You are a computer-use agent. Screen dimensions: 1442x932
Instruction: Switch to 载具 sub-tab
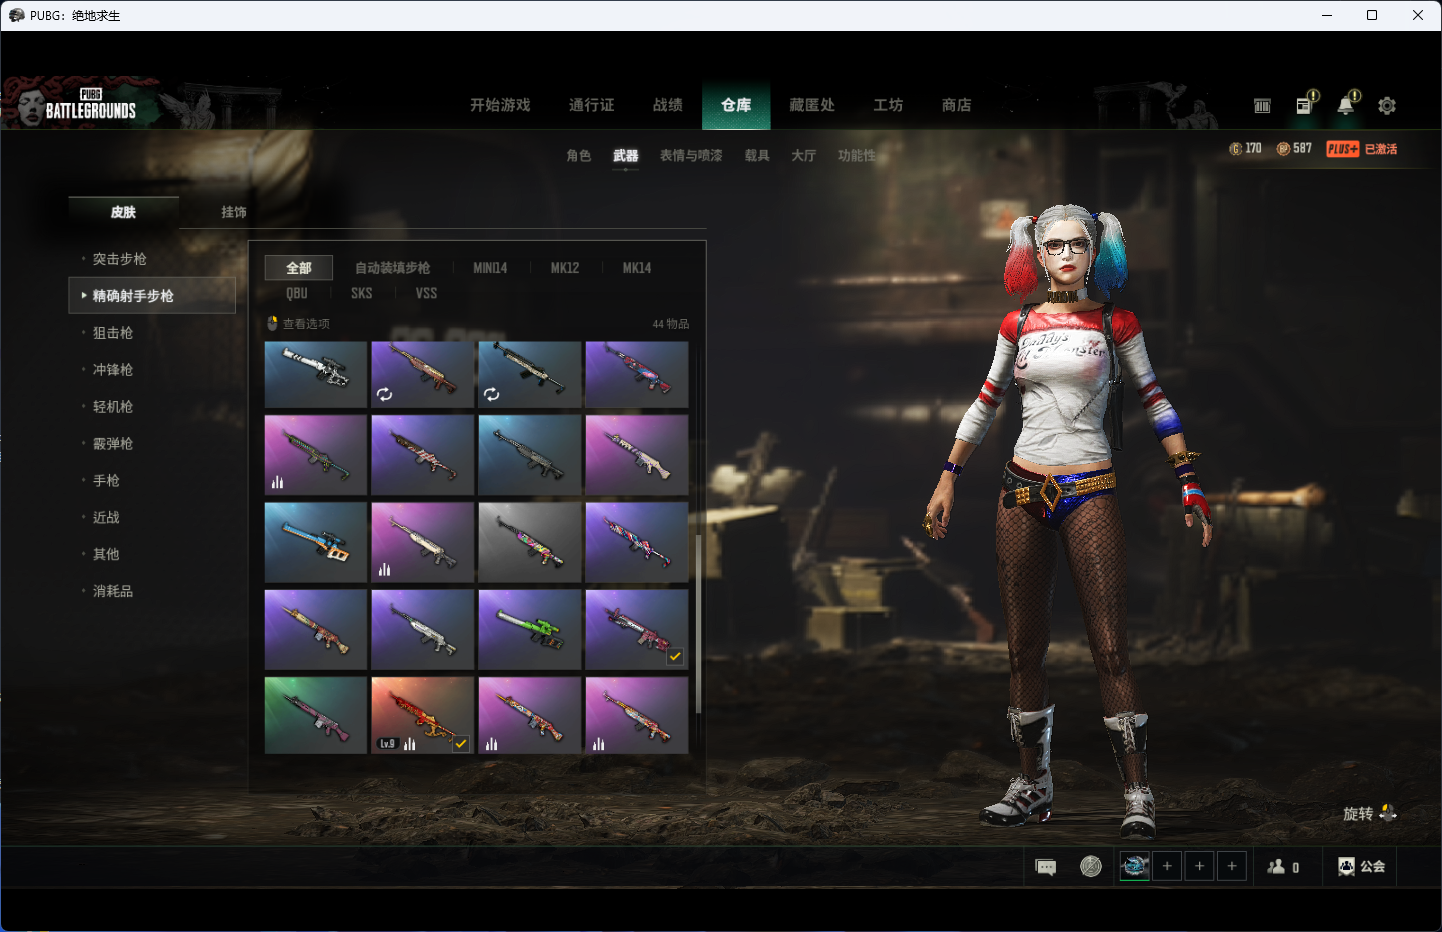point(757,156)
